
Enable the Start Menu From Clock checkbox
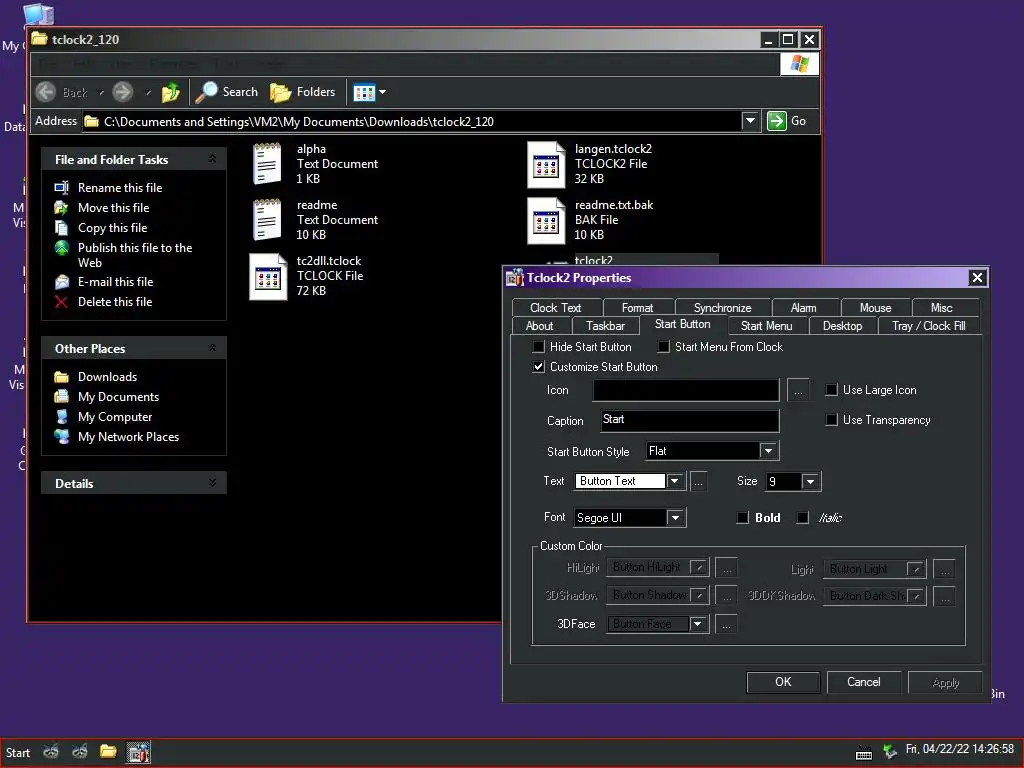tap(664, 346)
